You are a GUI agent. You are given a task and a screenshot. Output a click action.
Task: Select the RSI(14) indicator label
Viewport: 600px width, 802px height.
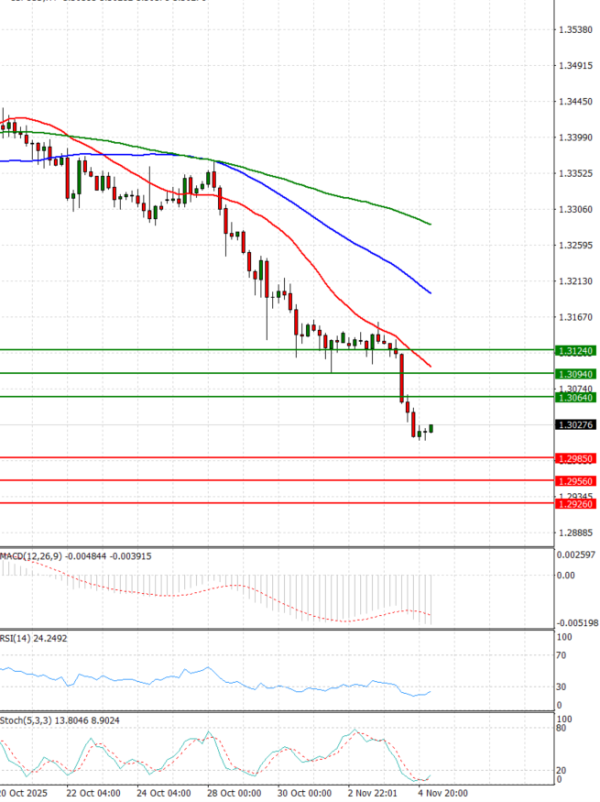pos(18,638)
